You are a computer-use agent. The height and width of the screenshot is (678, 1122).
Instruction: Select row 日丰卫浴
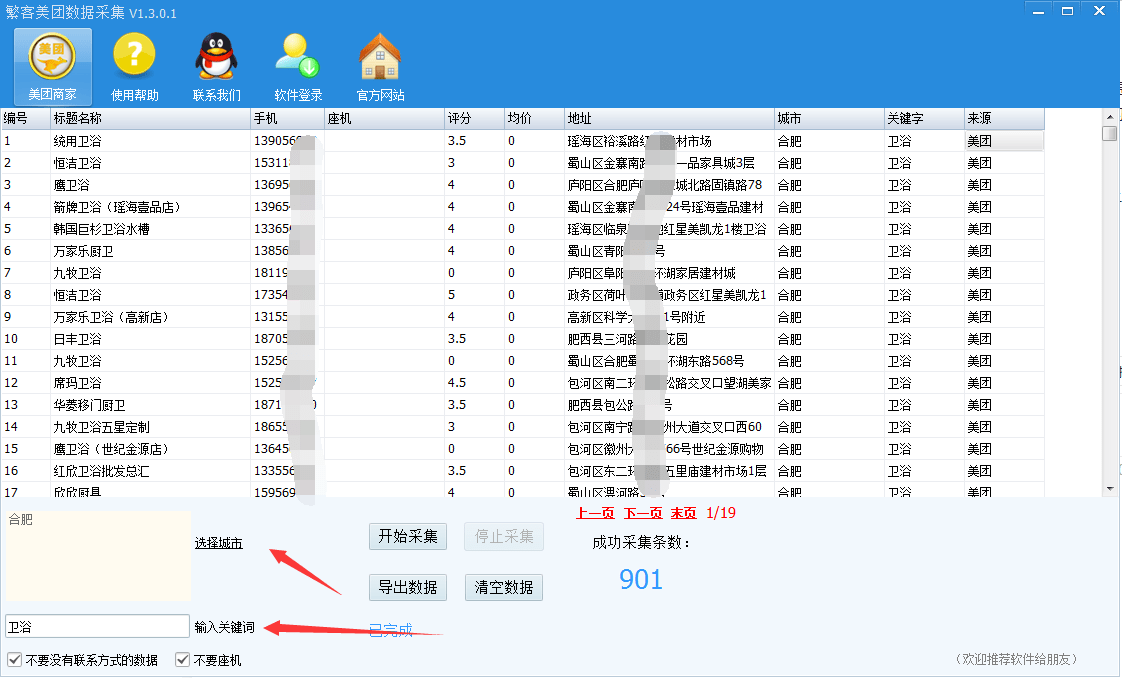522,339
